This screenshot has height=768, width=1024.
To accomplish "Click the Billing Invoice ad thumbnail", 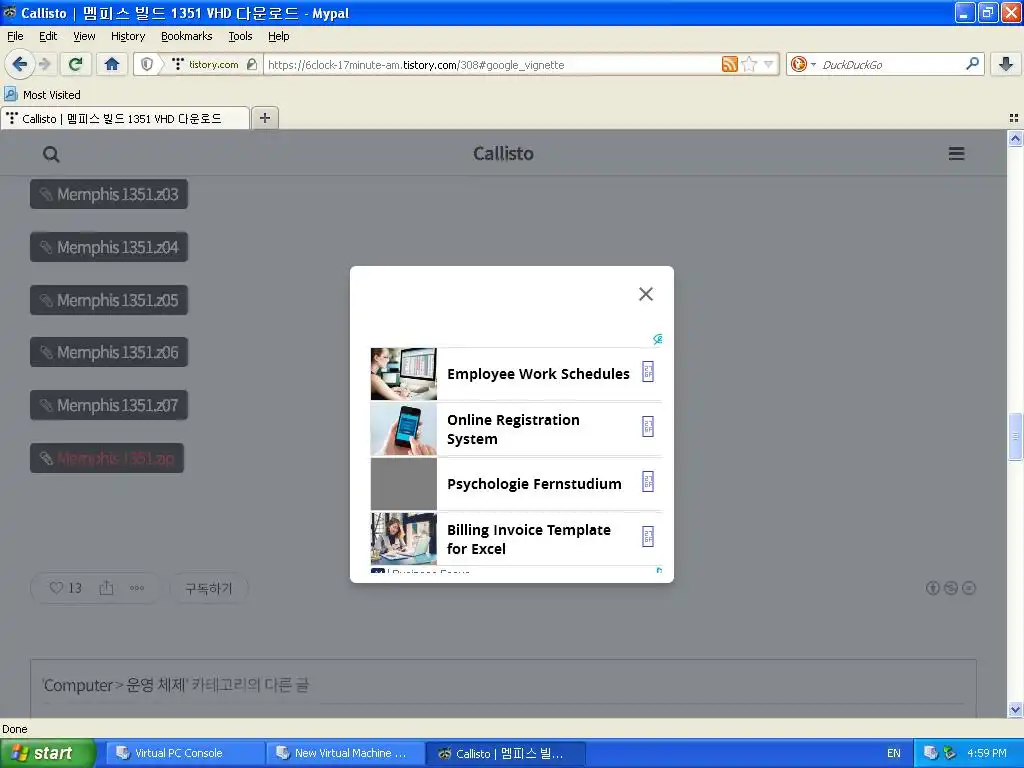I will pyautogui.click(x=404, y=539).
